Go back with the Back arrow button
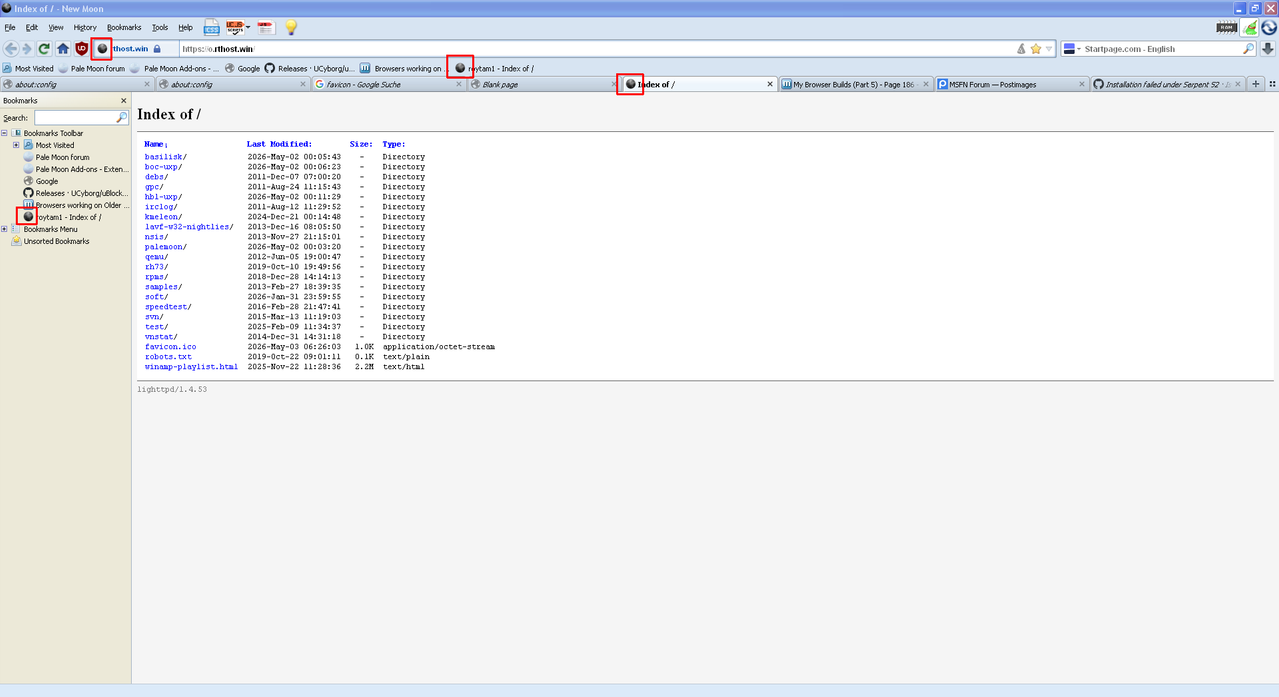The image size is (1279, 697). pyautogui.click(x=11, y=48)
